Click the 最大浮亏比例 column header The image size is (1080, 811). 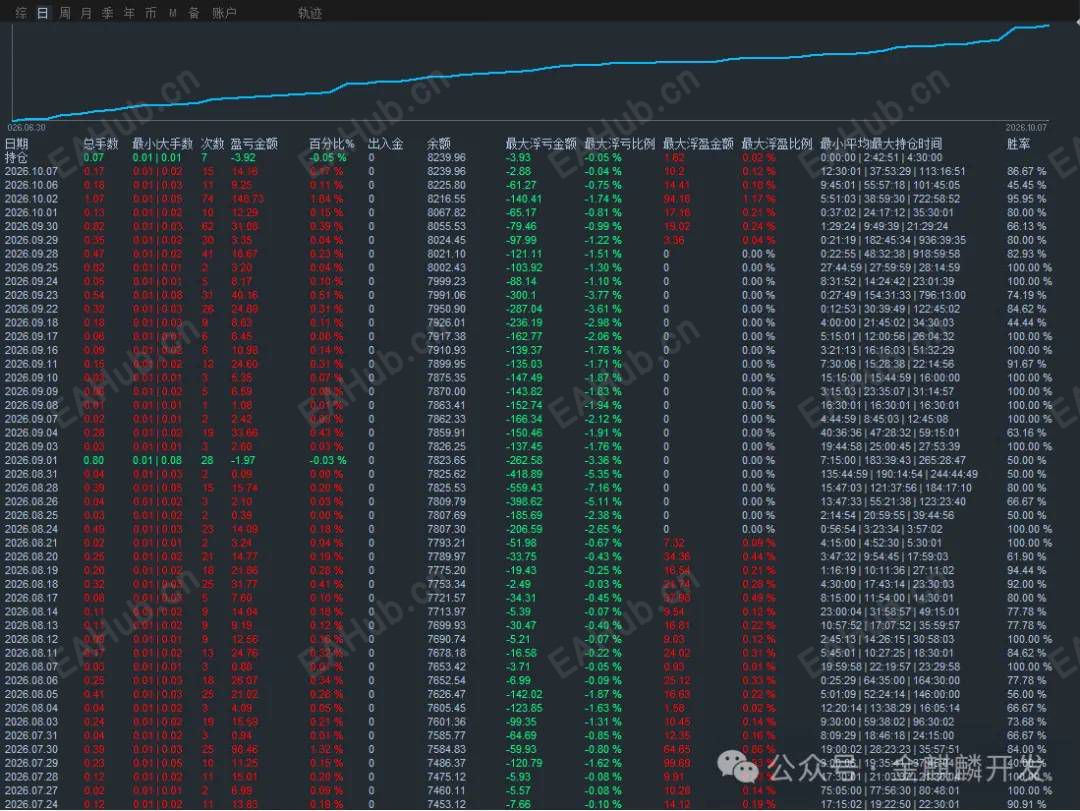620,143
